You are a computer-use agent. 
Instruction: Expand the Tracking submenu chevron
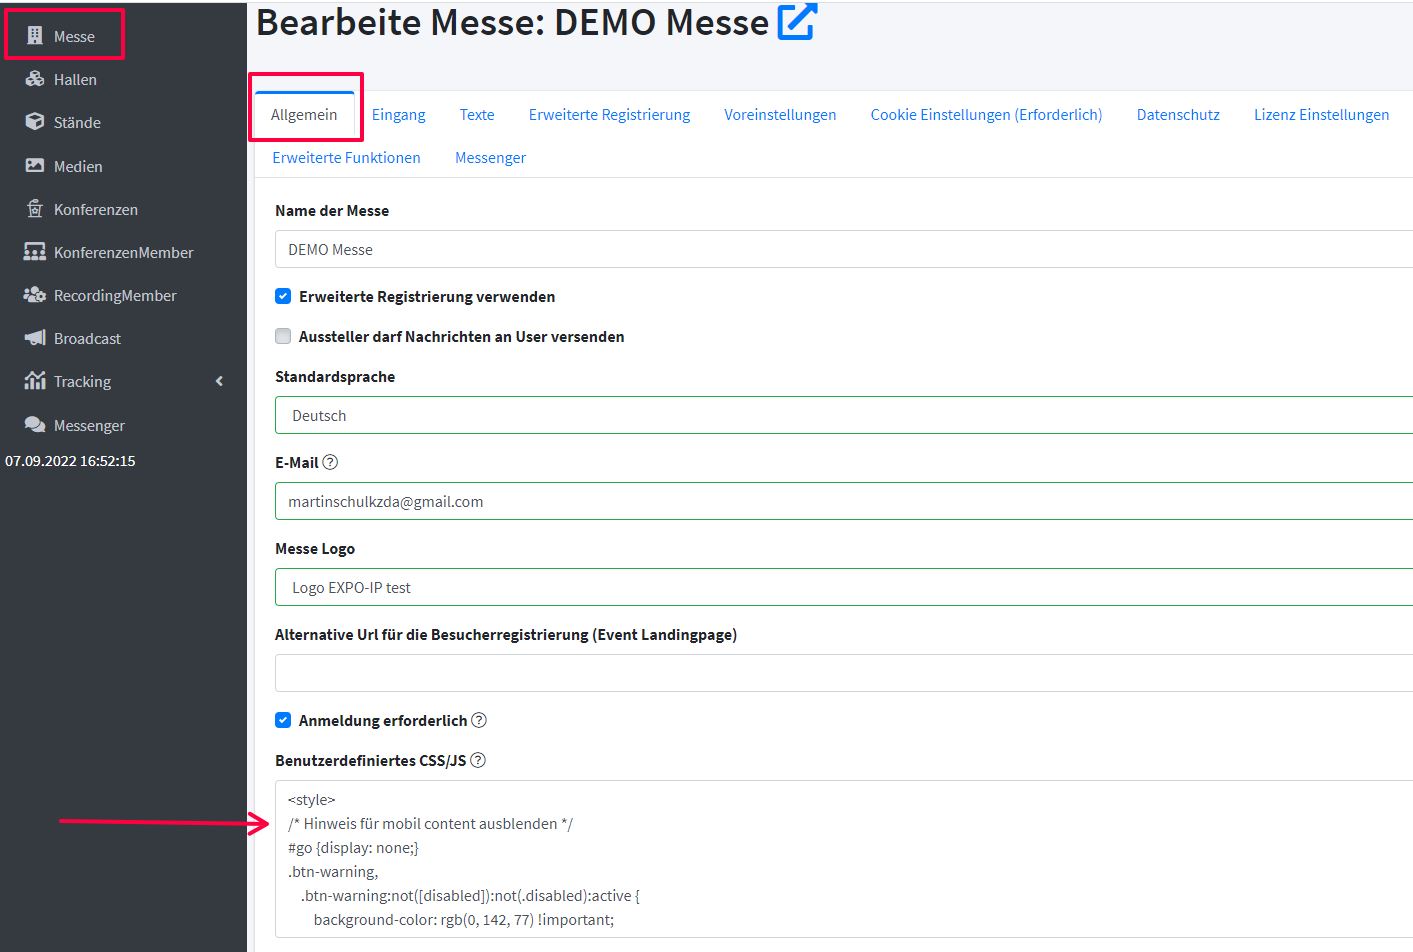coord(219,381)
